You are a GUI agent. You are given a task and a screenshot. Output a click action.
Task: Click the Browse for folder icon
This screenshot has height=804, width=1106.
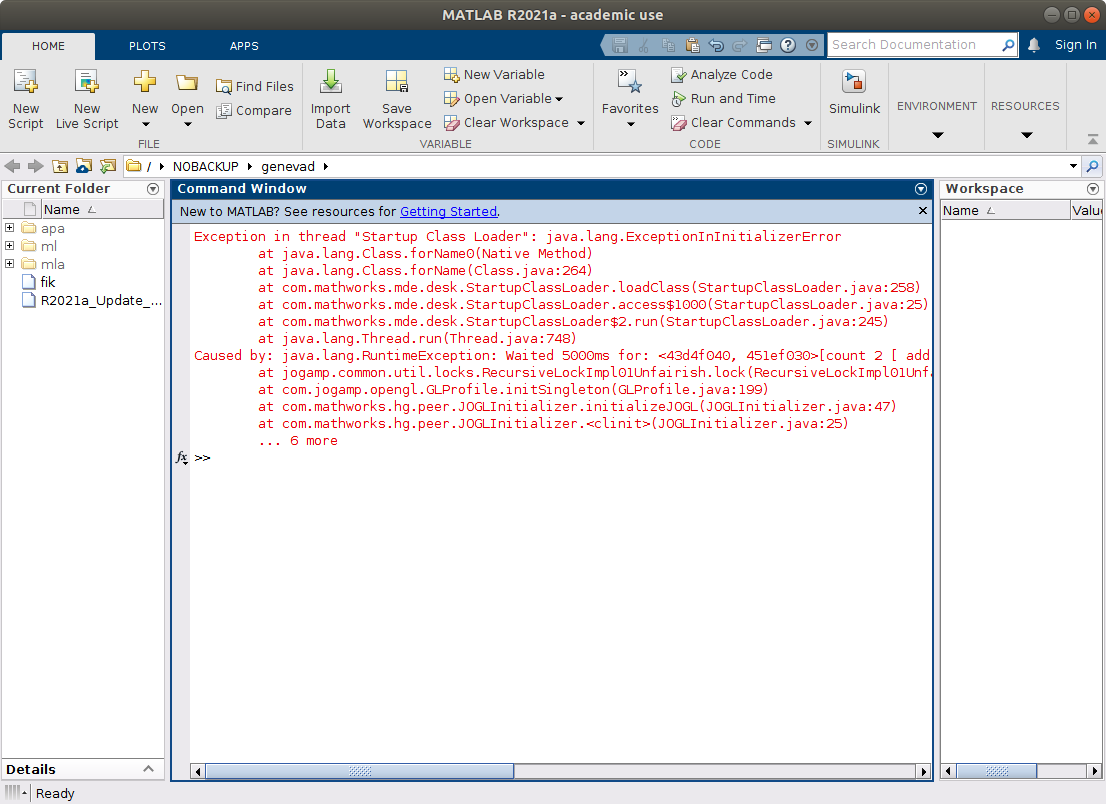point(107,166)
